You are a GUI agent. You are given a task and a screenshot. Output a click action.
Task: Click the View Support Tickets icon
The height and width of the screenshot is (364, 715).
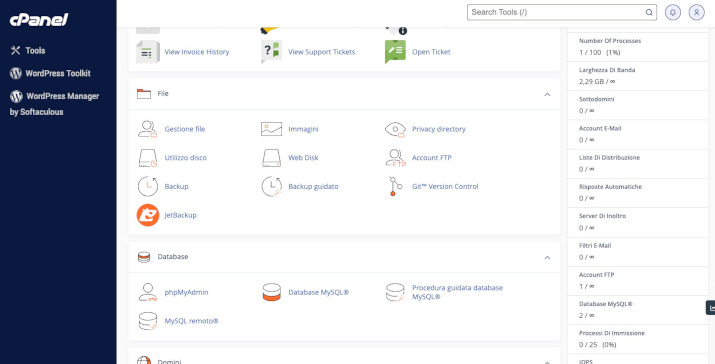coord(271,52)
